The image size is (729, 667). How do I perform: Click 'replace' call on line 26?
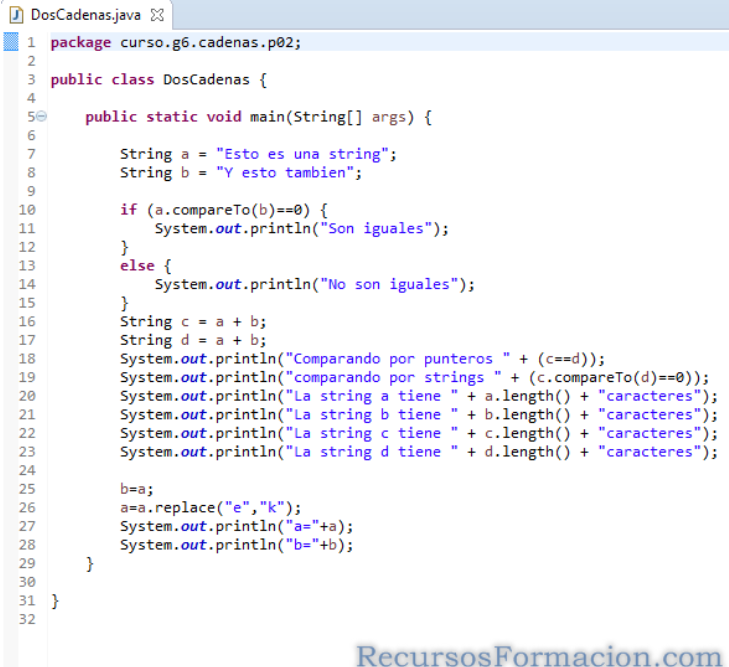tap(185, 508)
